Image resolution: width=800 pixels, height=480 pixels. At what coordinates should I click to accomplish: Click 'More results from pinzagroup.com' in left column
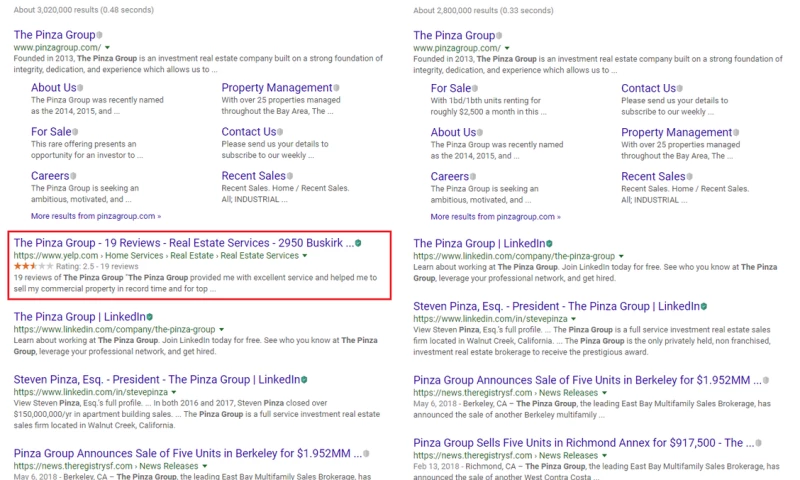pos(96,216)
